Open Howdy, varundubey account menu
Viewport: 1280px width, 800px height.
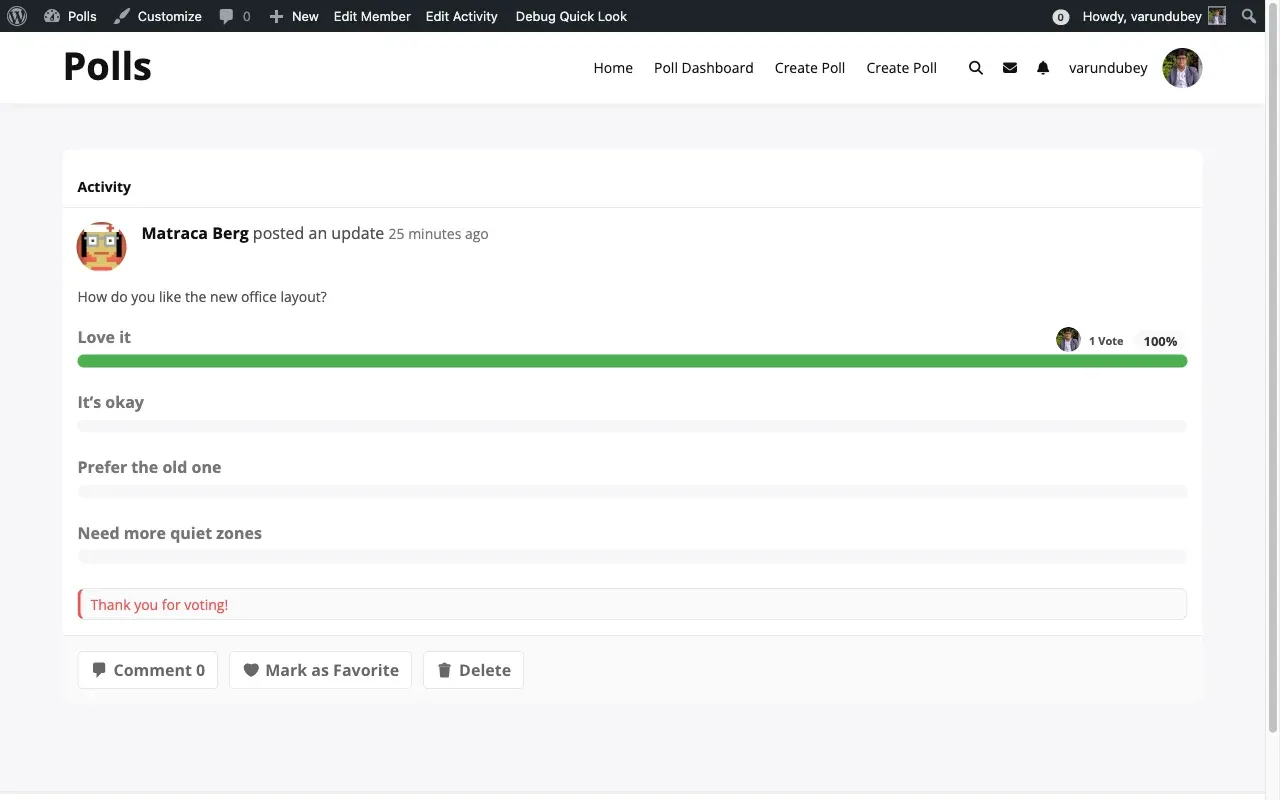(x=1154, y=16)
